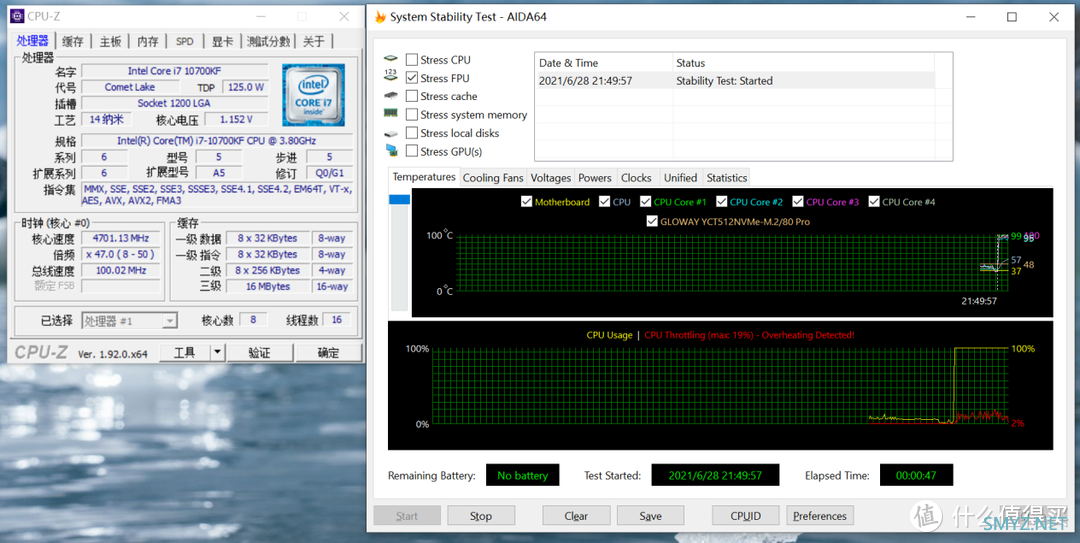Image resolution: width=1080 pixels, height=543 pixels.
Task: Enable the Stress cache checkbox
Action: pos(411,96)
